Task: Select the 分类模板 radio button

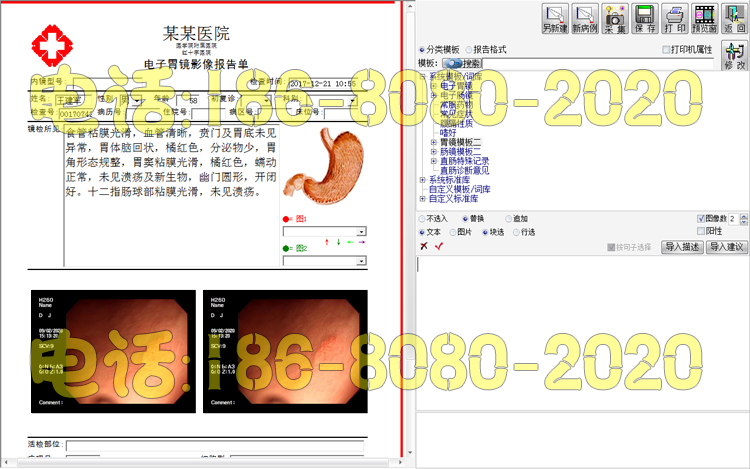Action: pos(422,50)
